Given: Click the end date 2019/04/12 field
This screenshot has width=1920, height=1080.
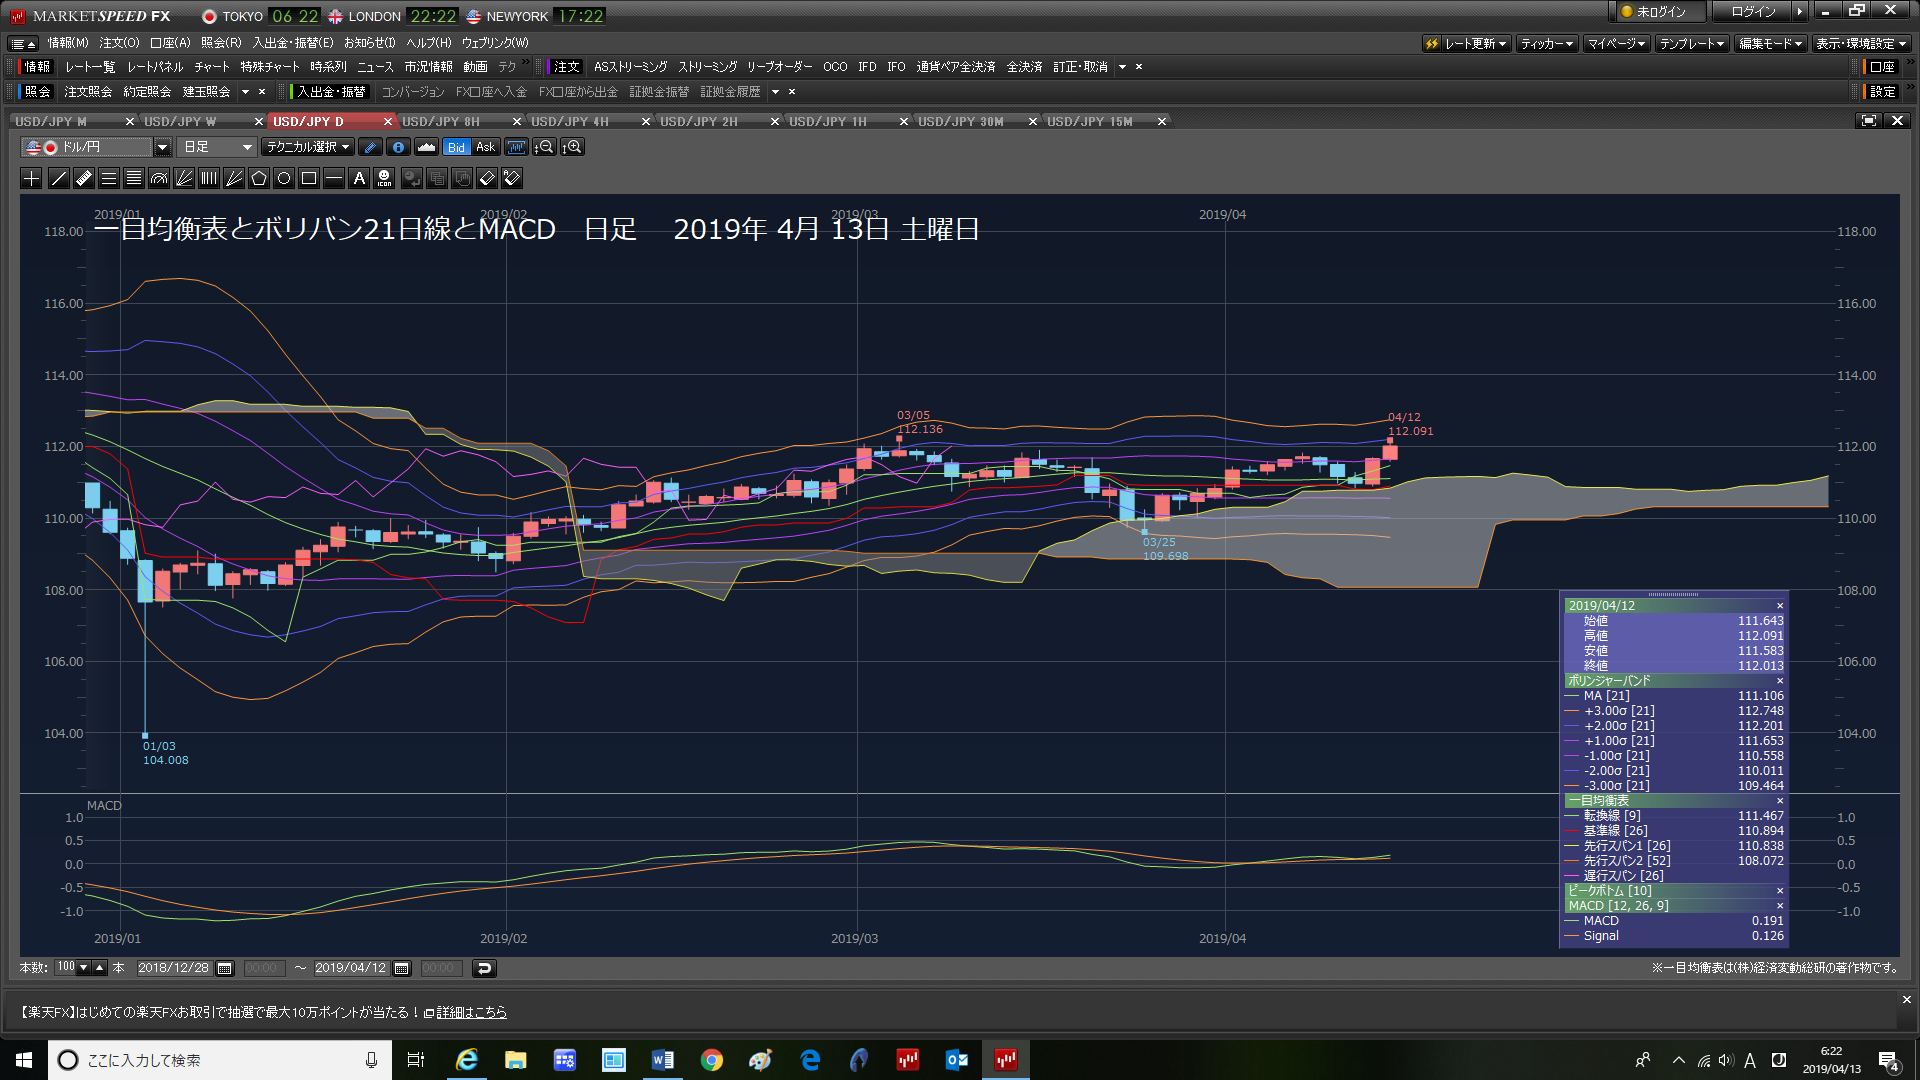Looking at the screenshot, I should point(350,968).
